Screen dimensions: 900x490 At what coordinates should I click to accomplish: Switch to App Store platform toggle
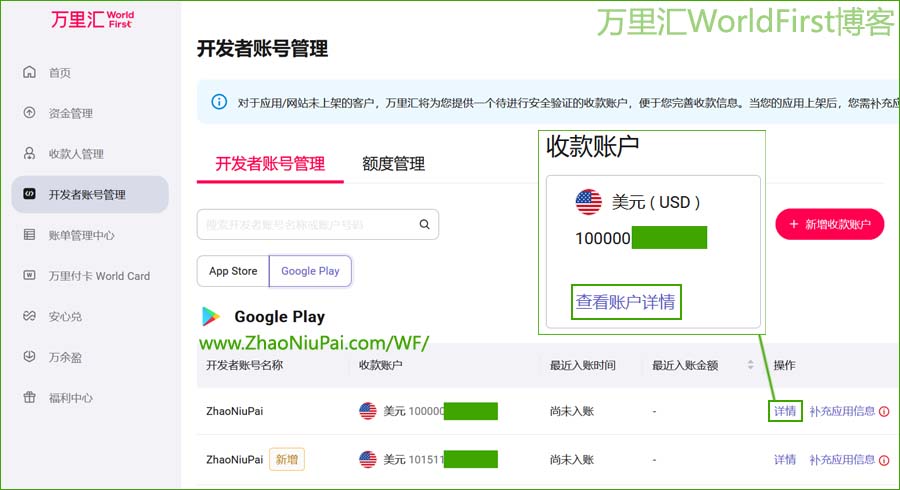tap(233, 271)
